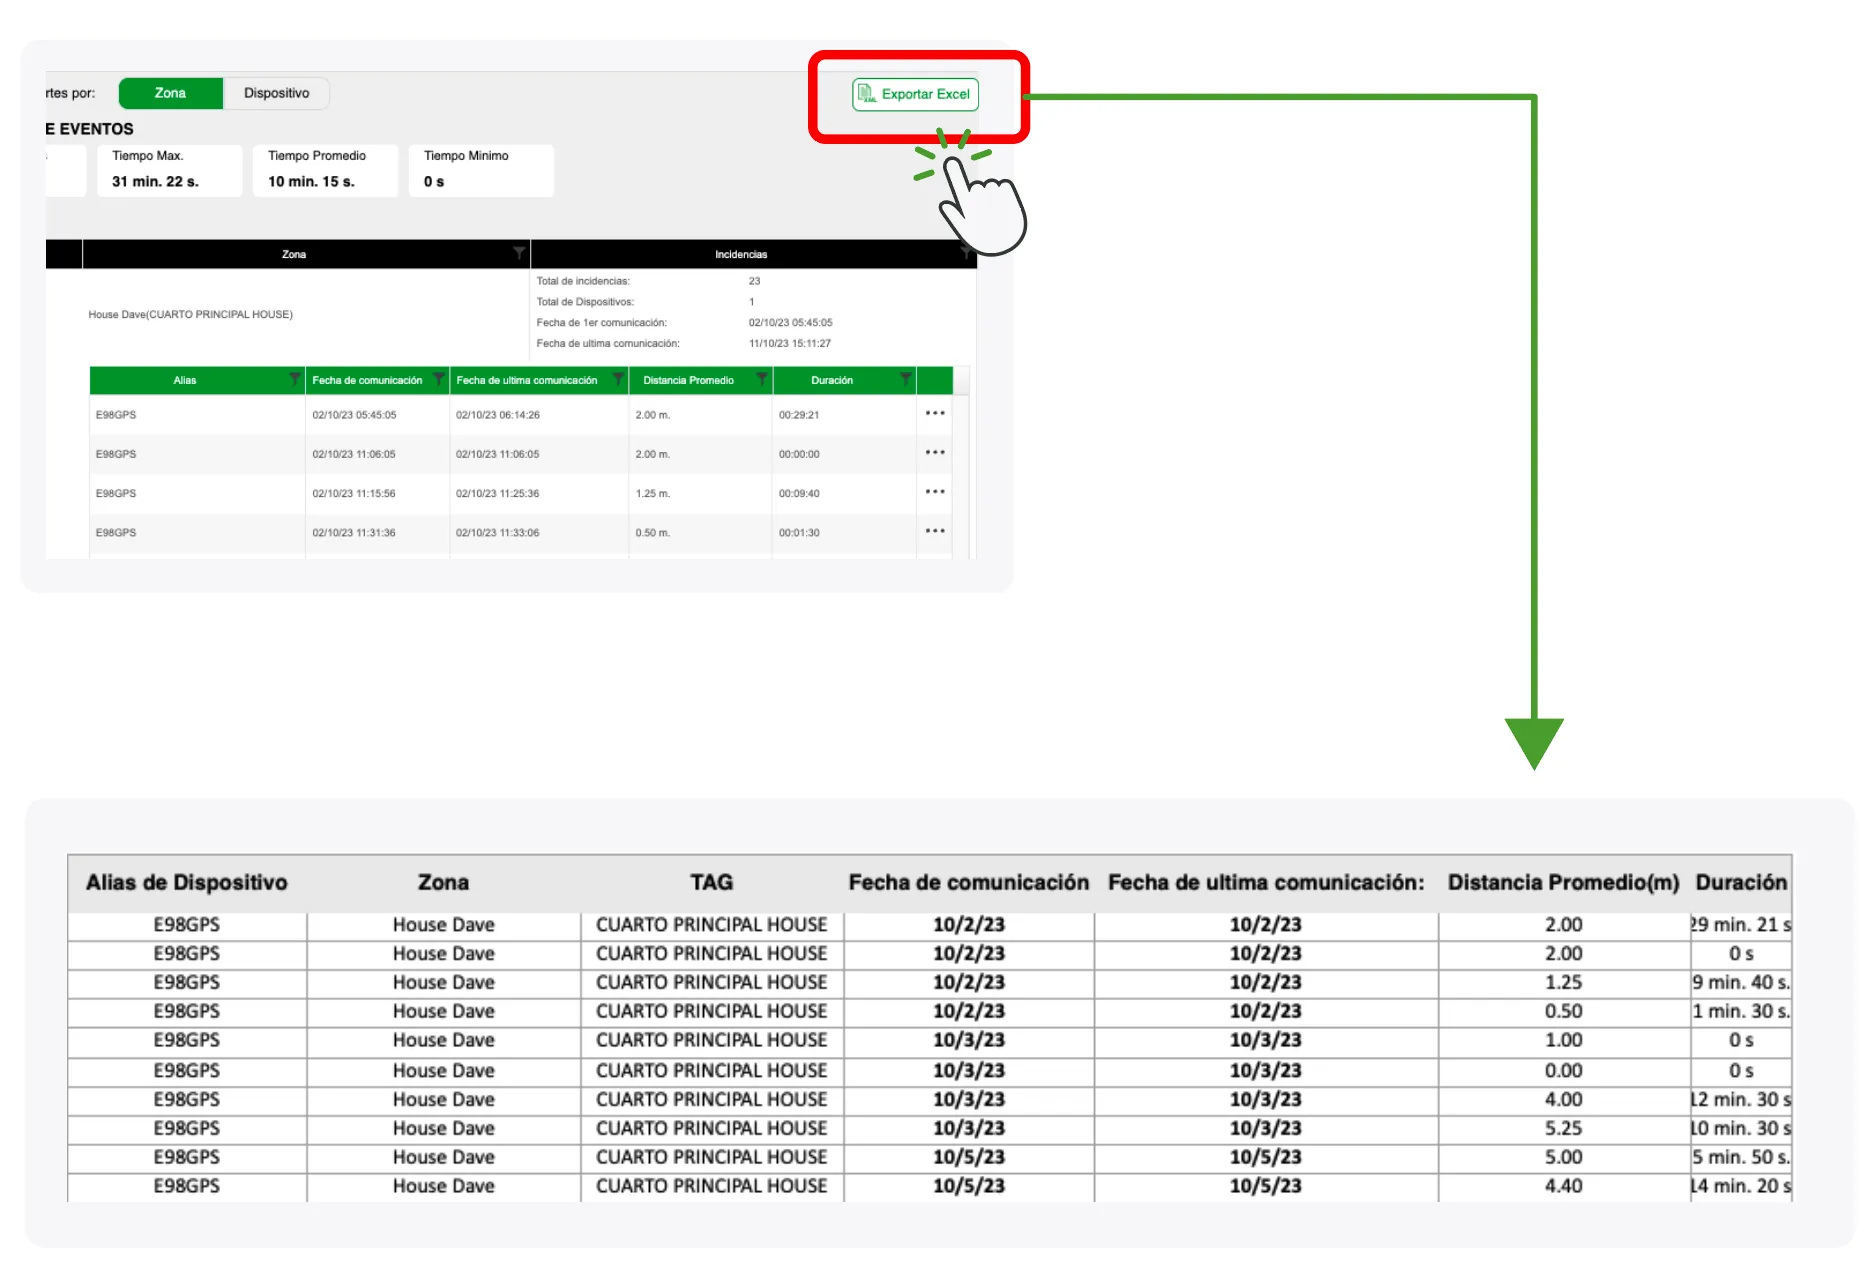The width and height of the screenshot is (1874, 1280).
Task: Open filter on green Duración header
Action: point(906,379)
